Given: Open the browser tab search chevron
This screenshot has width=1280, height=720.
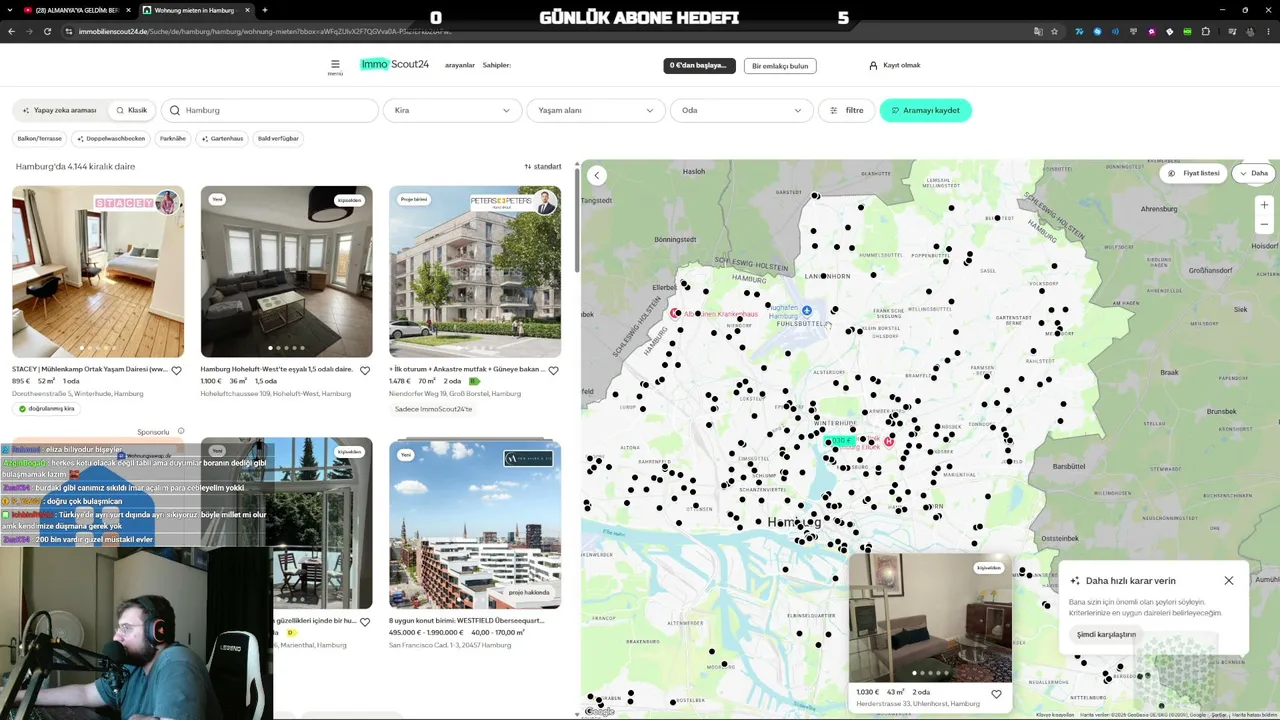Looking at the screenshot, I should [12, 10].
